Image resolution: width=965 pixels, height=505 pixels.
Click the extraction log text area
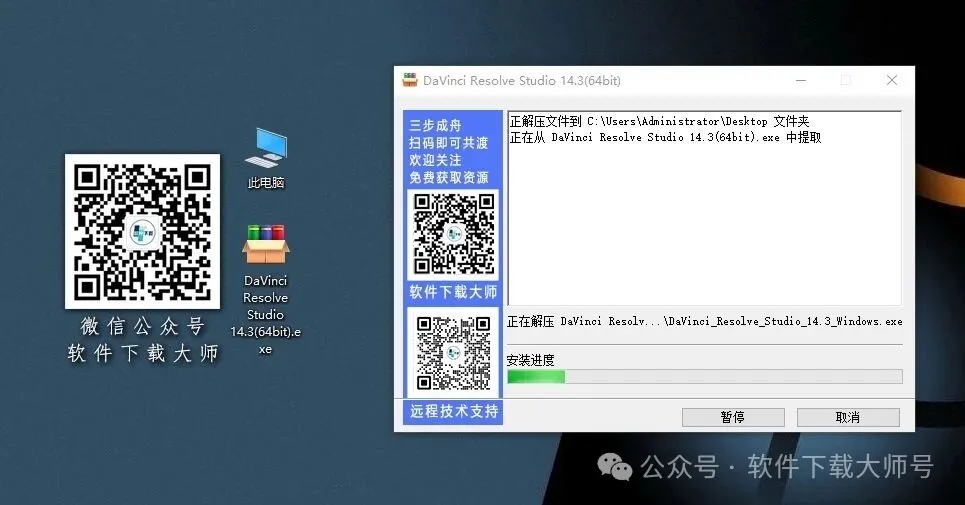[x=705, y=208]
